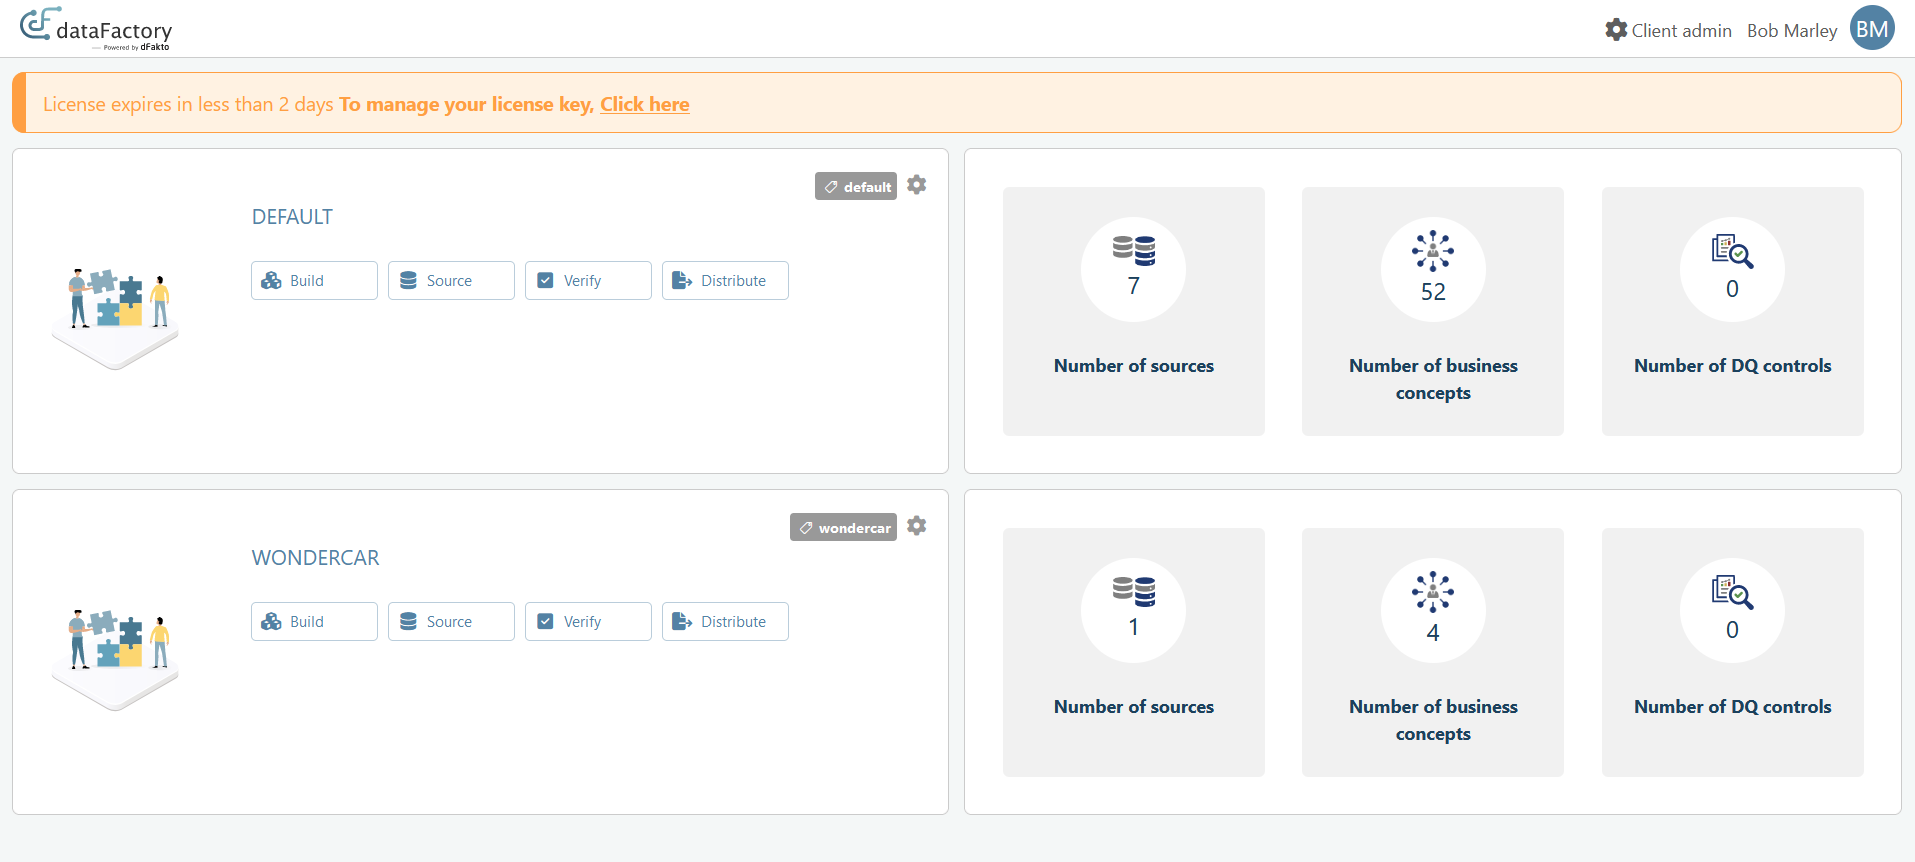The image size is (1915, 862).
Task: Click DQ controls icon in WONDERCAR stats
Action: (1732, 592)
